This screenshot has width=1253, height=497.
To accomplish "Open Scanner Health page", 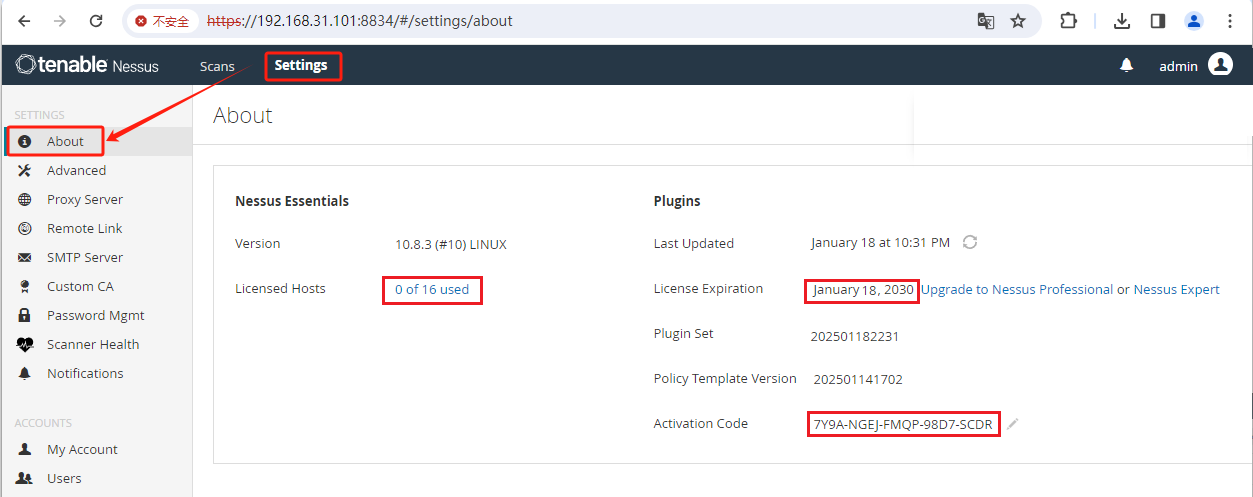I will tap(96, 344).
